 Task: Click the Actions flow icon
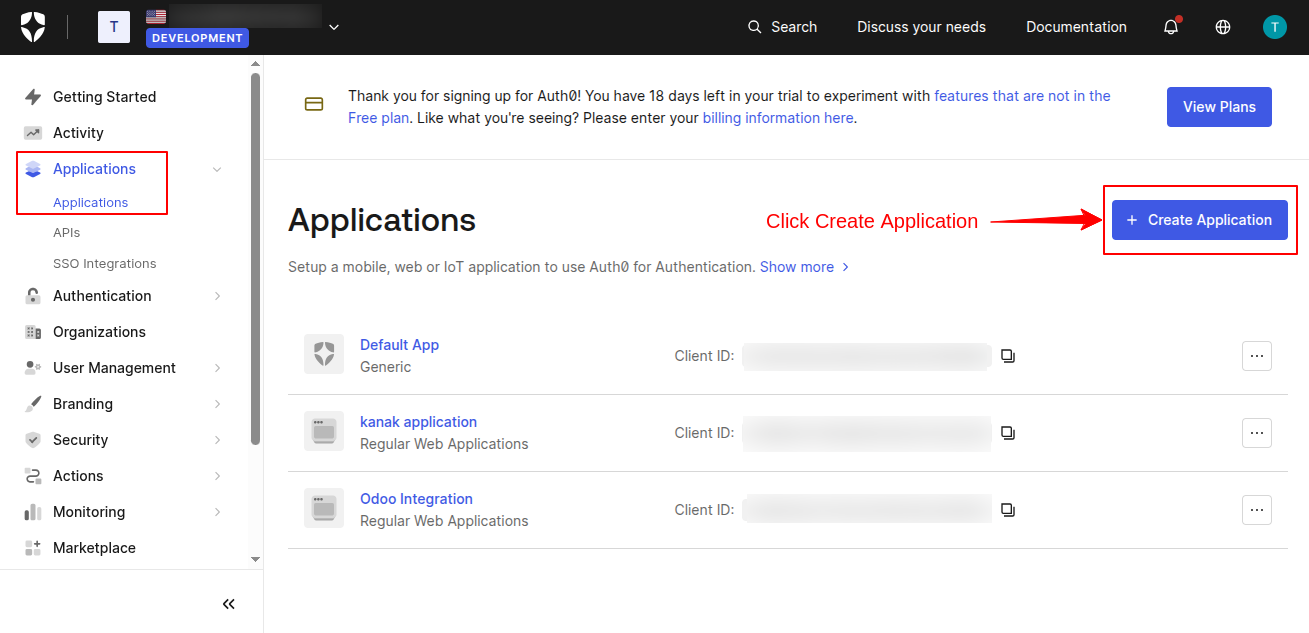(x=33, y=476)
